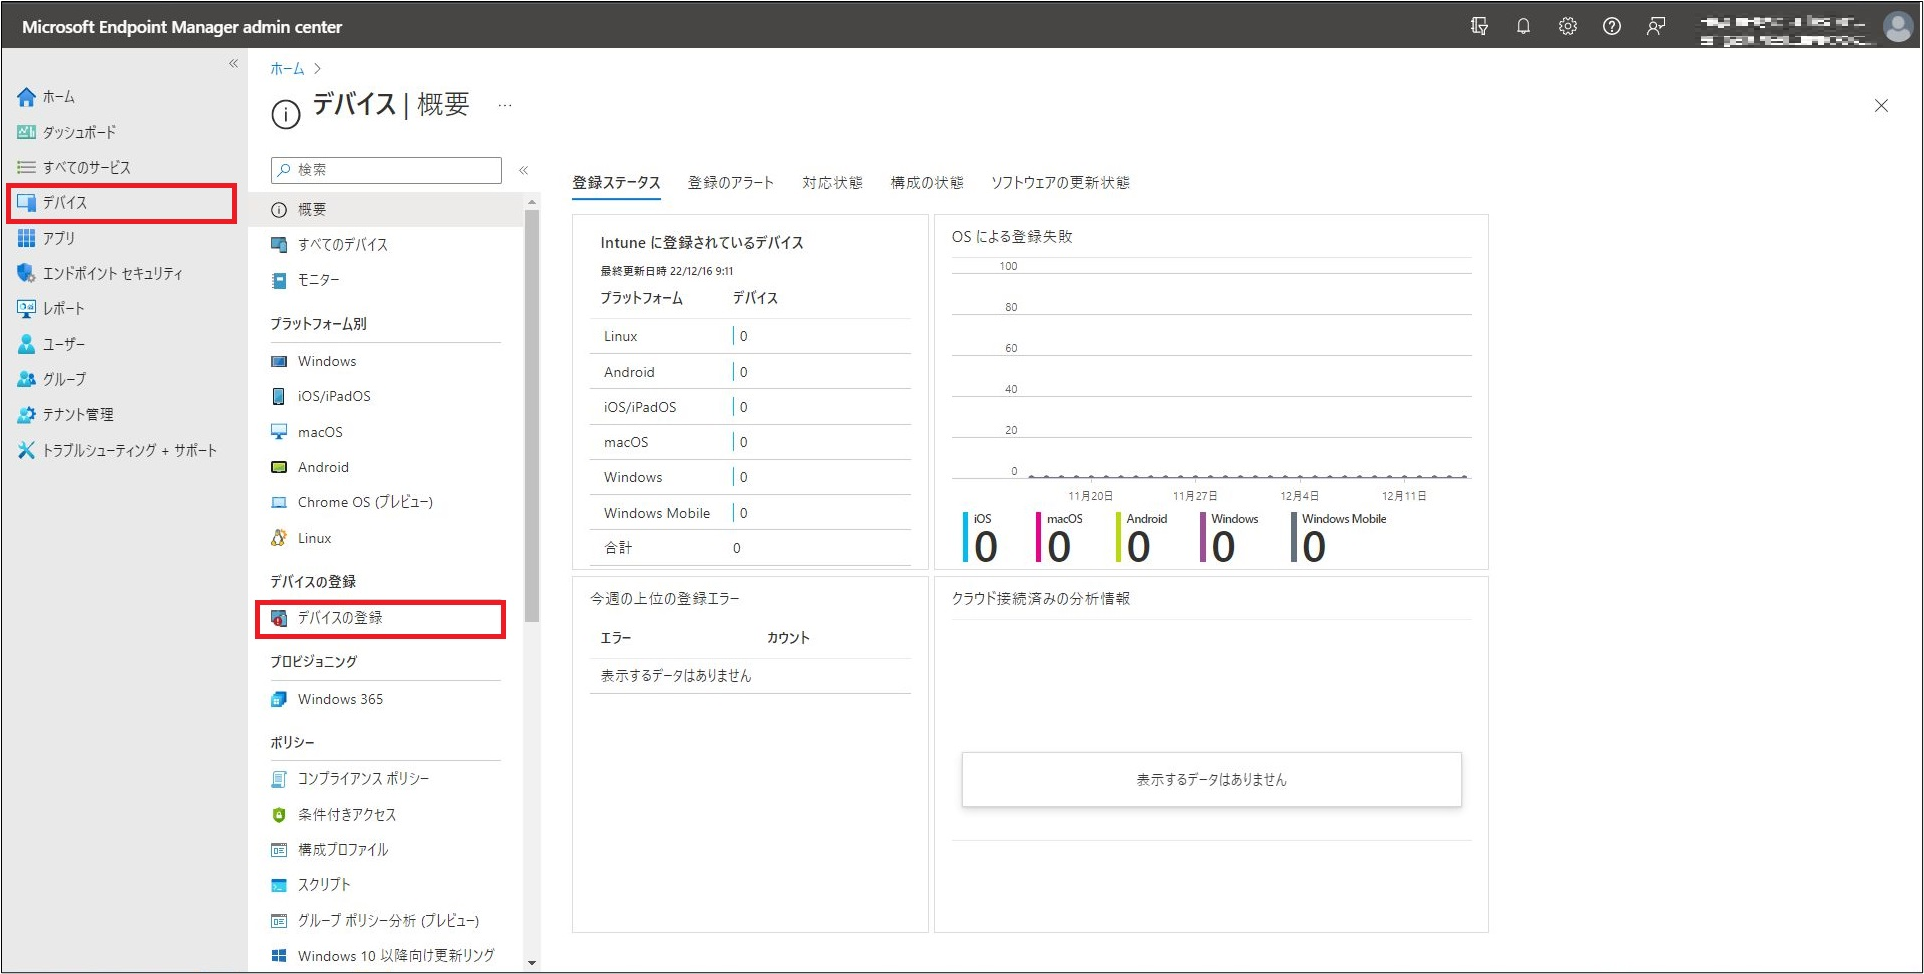Viewport: 1924px width, 974px height.
Task: Open the Cloud Shell directory icon in the header
Action: click(1479, 26)
